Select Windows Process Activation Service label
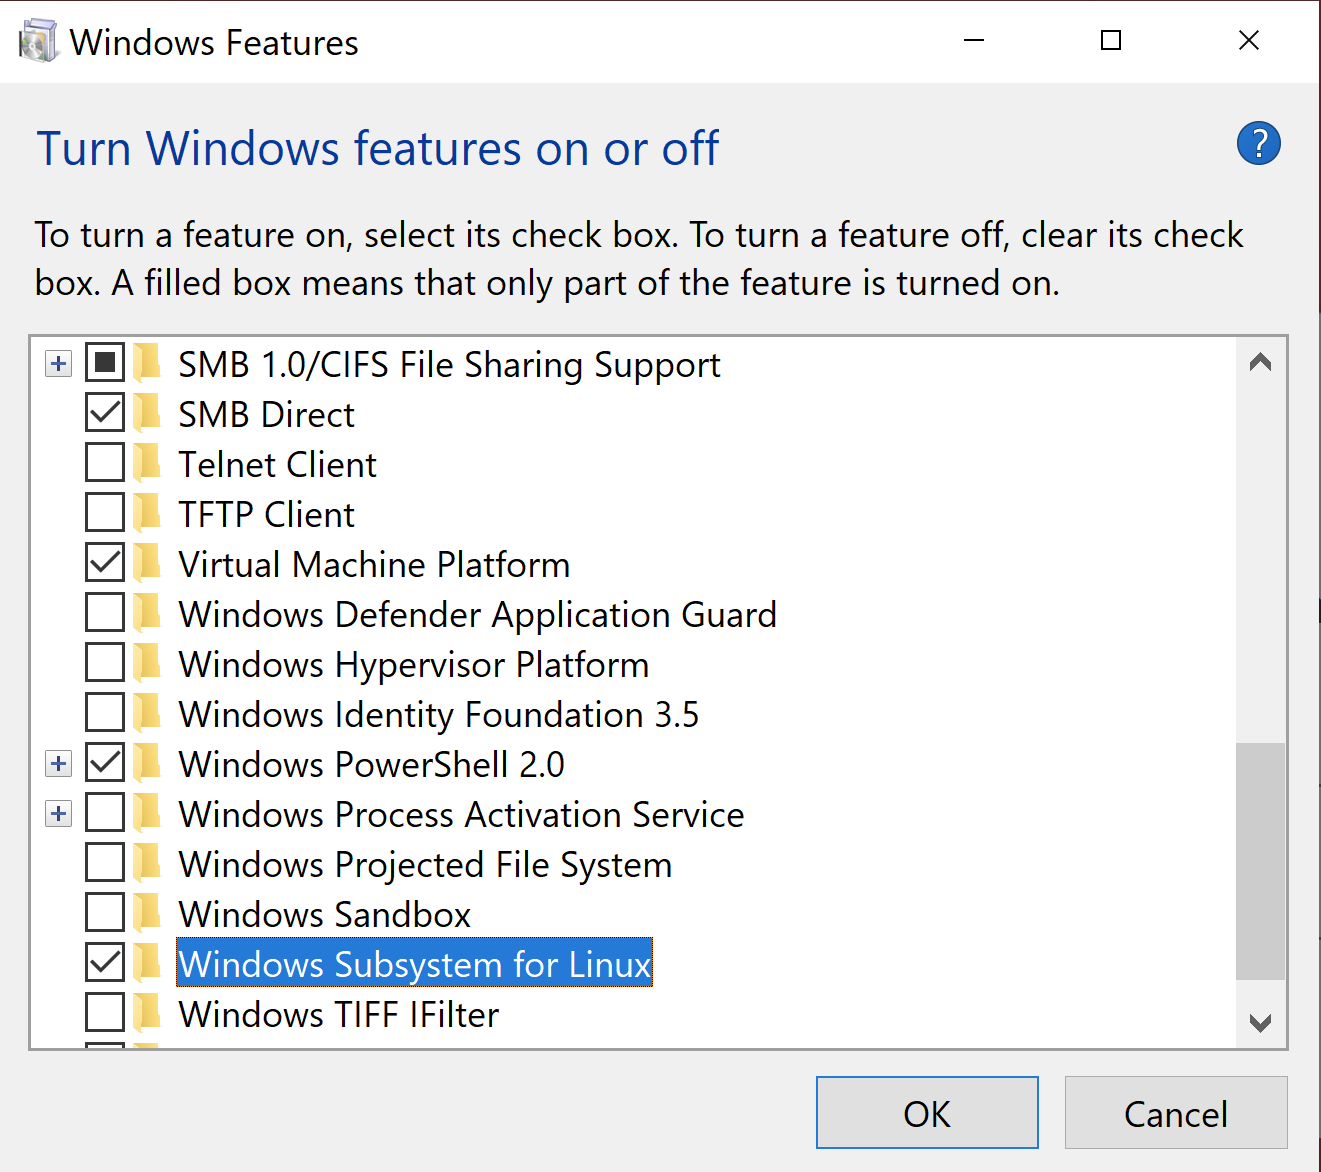Viewport: 1321px width, 1172px height. click(461, 814)
